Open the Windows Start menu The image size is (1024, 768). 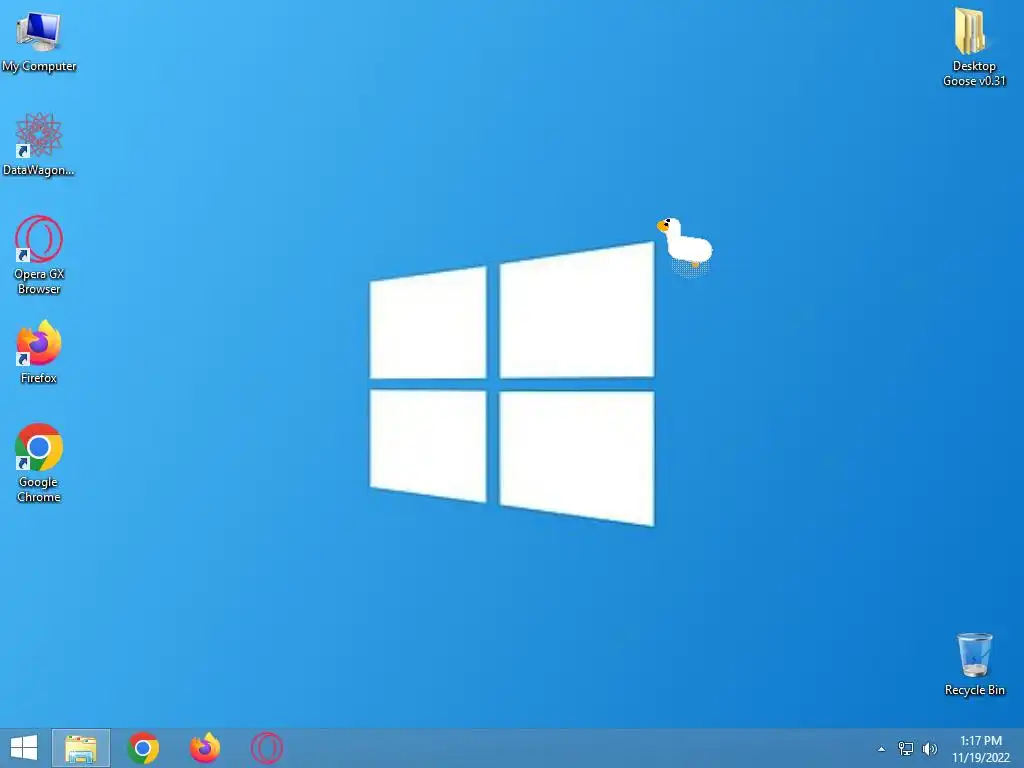click(x=24, y=748)
